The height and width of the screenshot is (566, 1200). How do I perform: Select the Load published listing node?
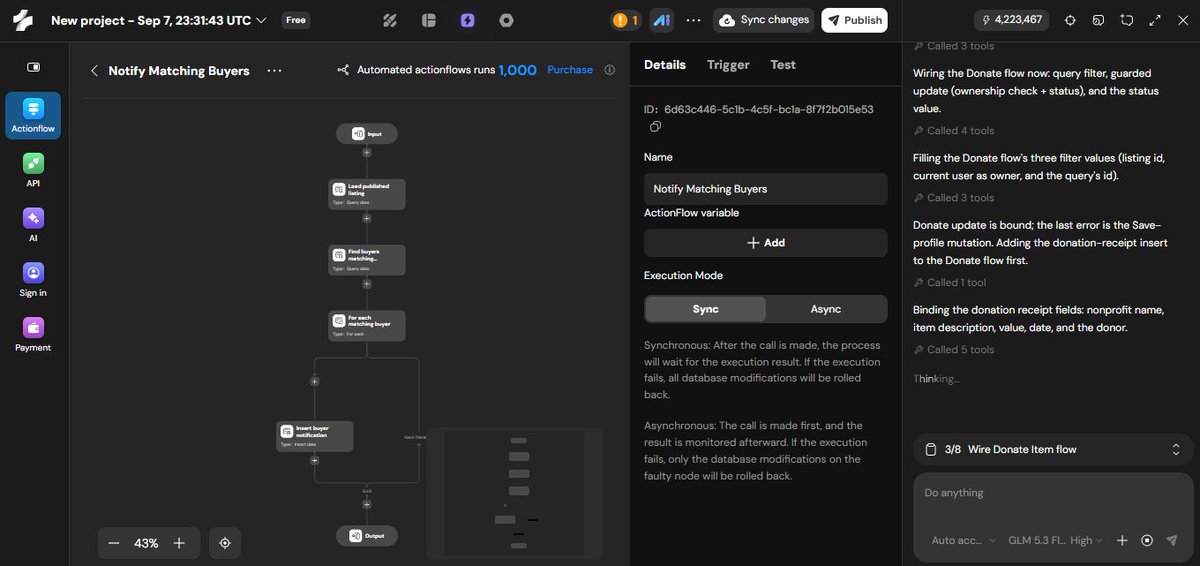366,194
